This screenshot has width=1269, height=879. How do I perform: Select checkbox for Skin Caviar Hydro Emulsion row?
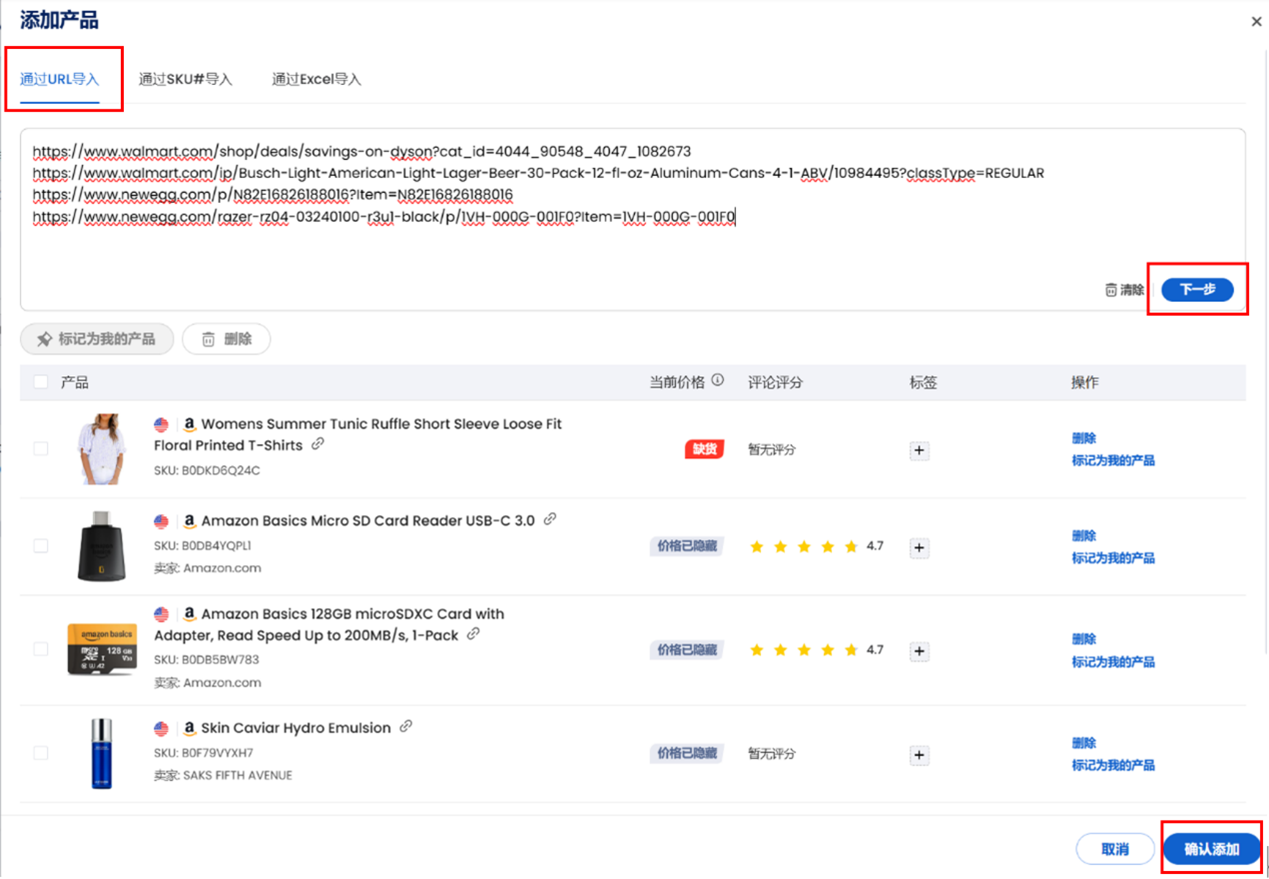[41, 753]
